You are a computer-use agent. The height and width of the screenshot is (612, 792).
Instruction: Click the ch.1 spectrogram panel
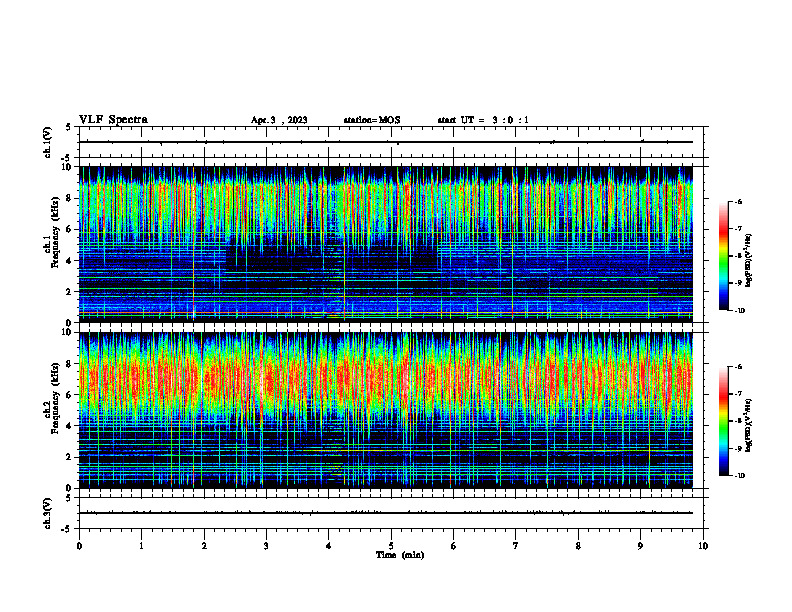pyautogui.click(x=386, y=244)
